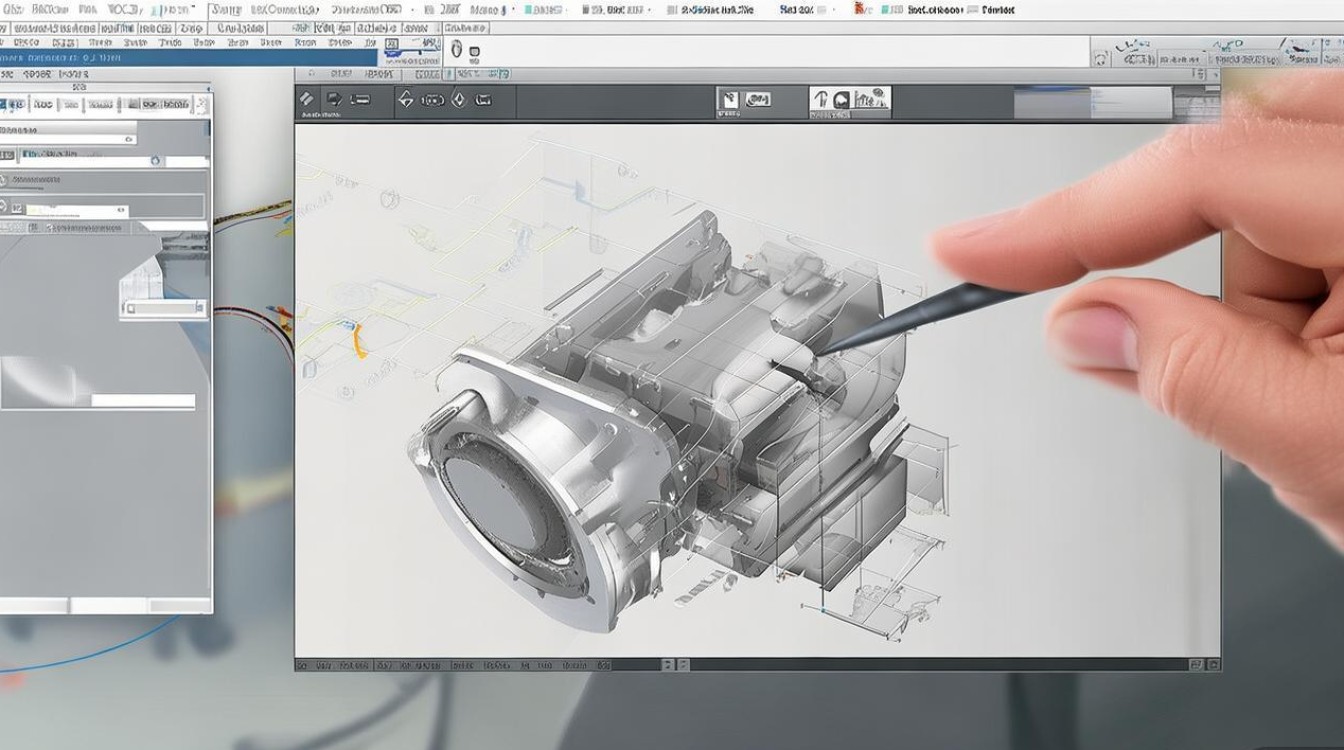Screen dimensions: 1344x750
Task: Click the blue highlighted title bar row at top left
Action: pos(189,59)
